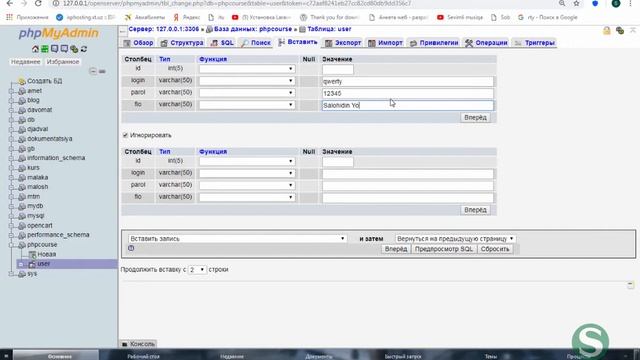The width and height of the screenshot is (640, 360).
Task: Open function dropdown for first fio row
Action: point(247,105)
